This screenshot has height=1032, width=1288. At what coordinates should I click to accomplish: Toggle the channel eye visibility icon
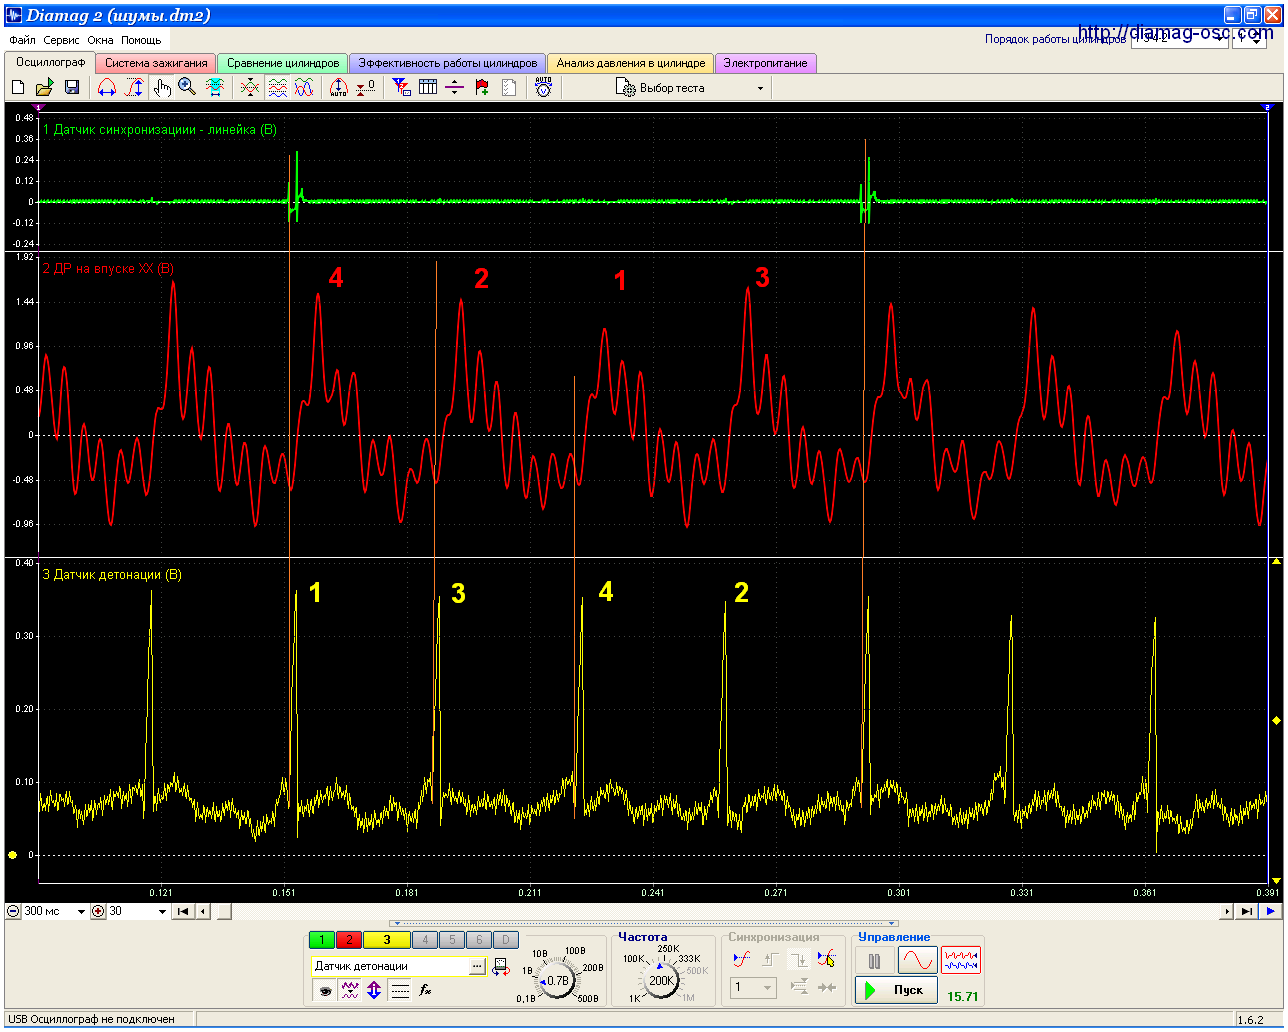coord(325,990)
